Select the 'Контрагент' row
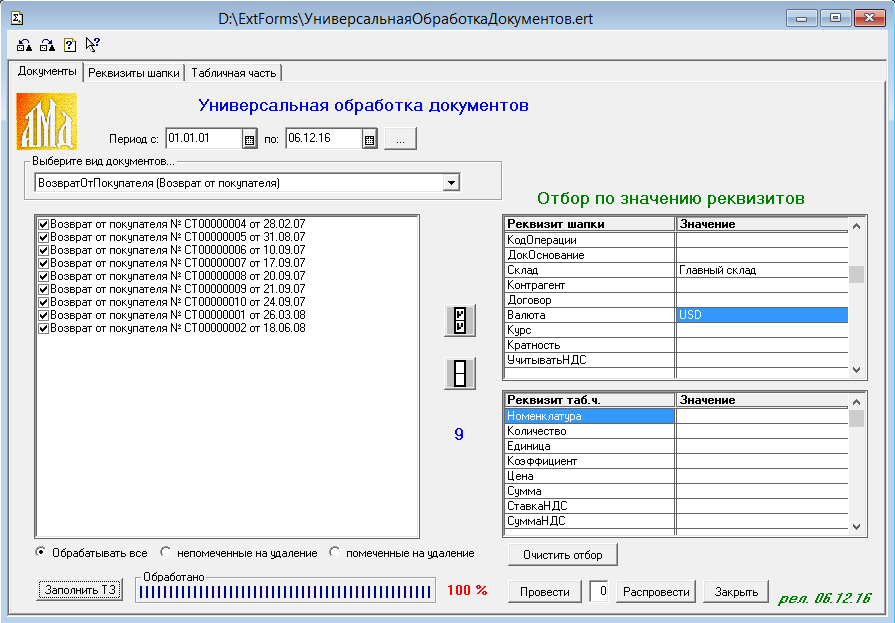Viewport: 895px width, 623px height. 676,285
